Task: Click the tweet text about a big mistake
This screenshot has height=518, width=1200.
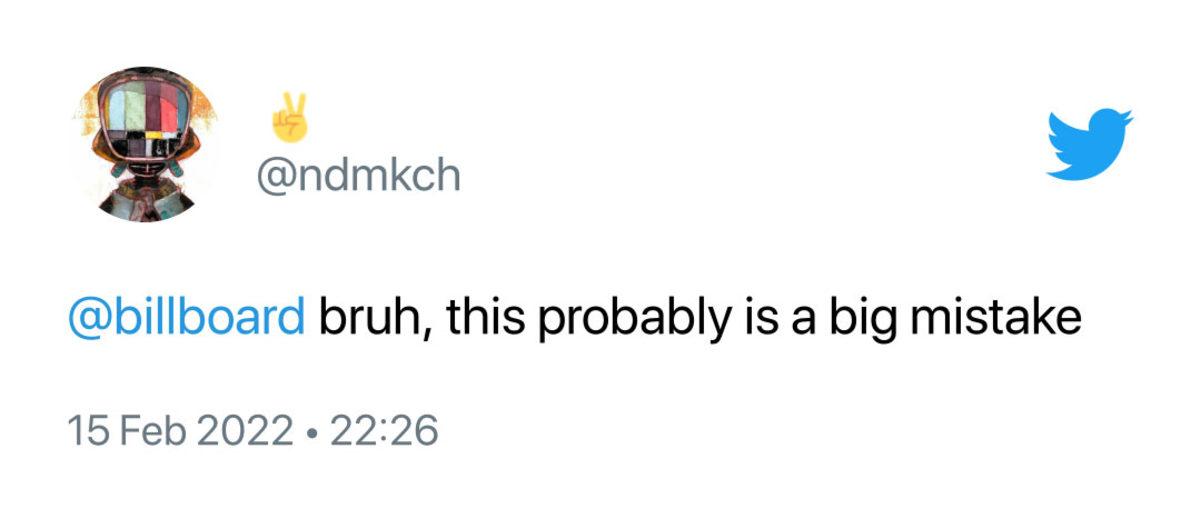Action: 698,320
